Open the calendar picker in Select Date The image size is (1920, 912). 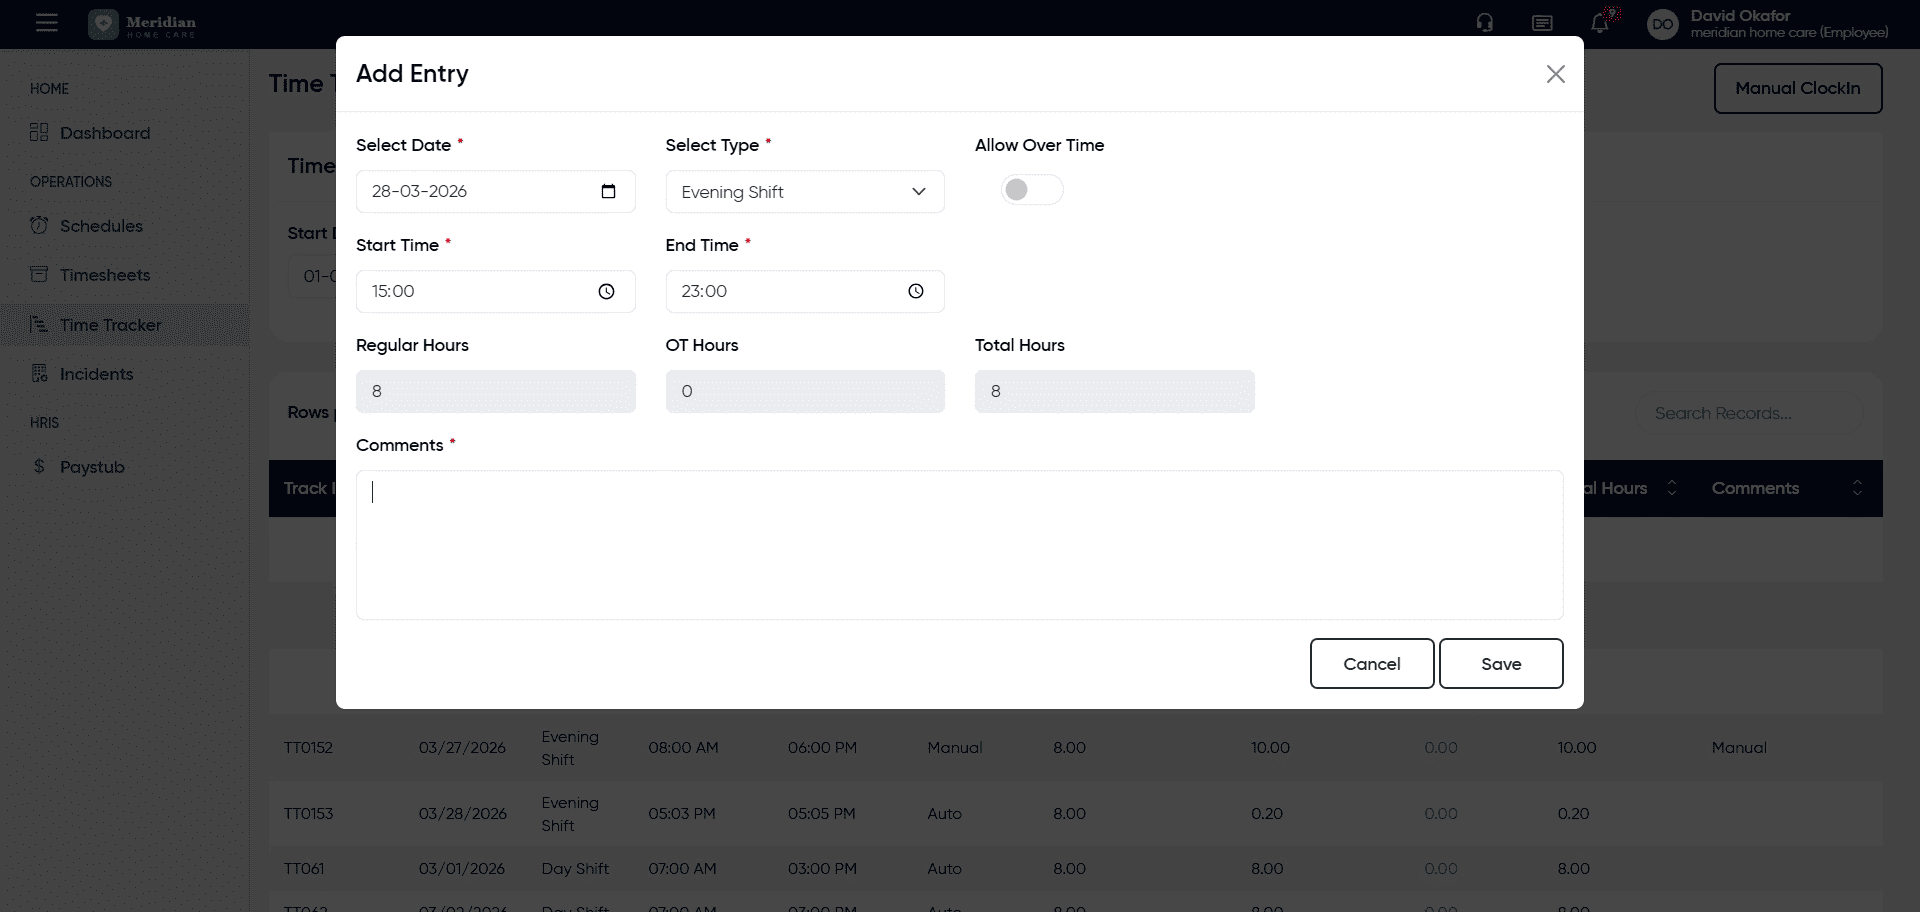pyautogui.click(x=608, y=191)
